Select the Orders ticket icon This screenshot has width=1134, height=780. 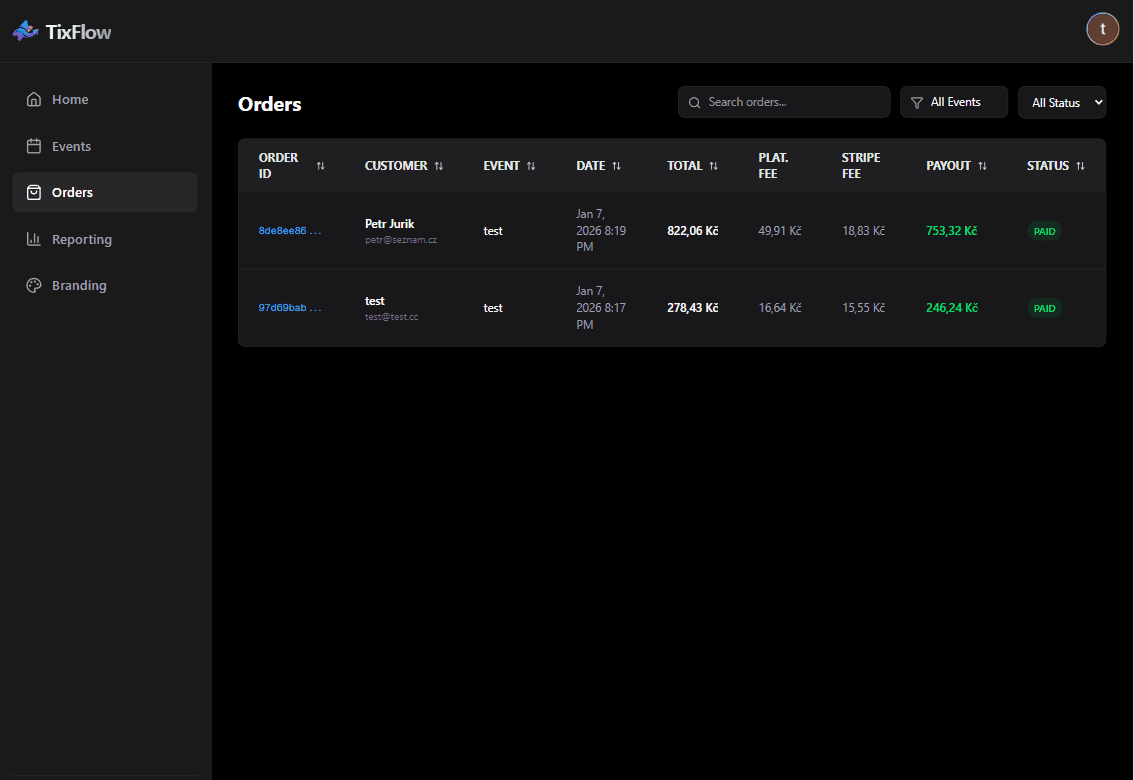[x=33, y=192]
